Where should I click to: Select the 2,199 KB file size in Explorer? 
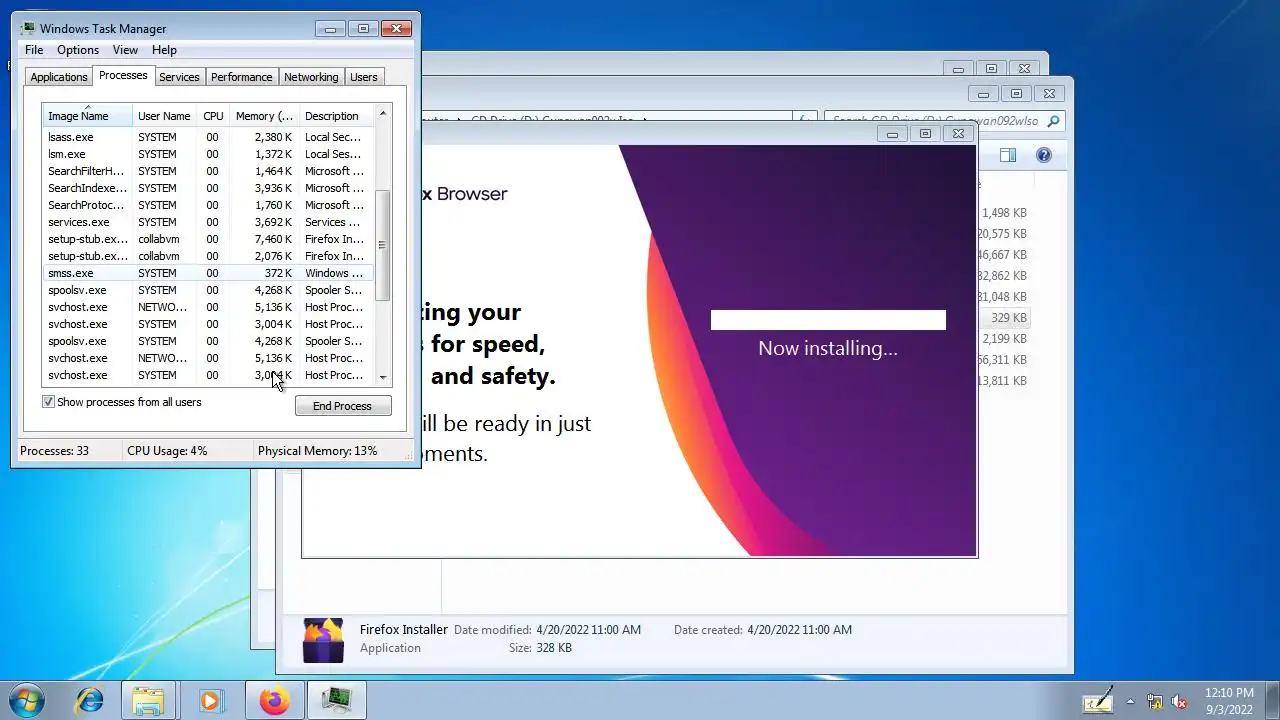tap(1004, 339)
